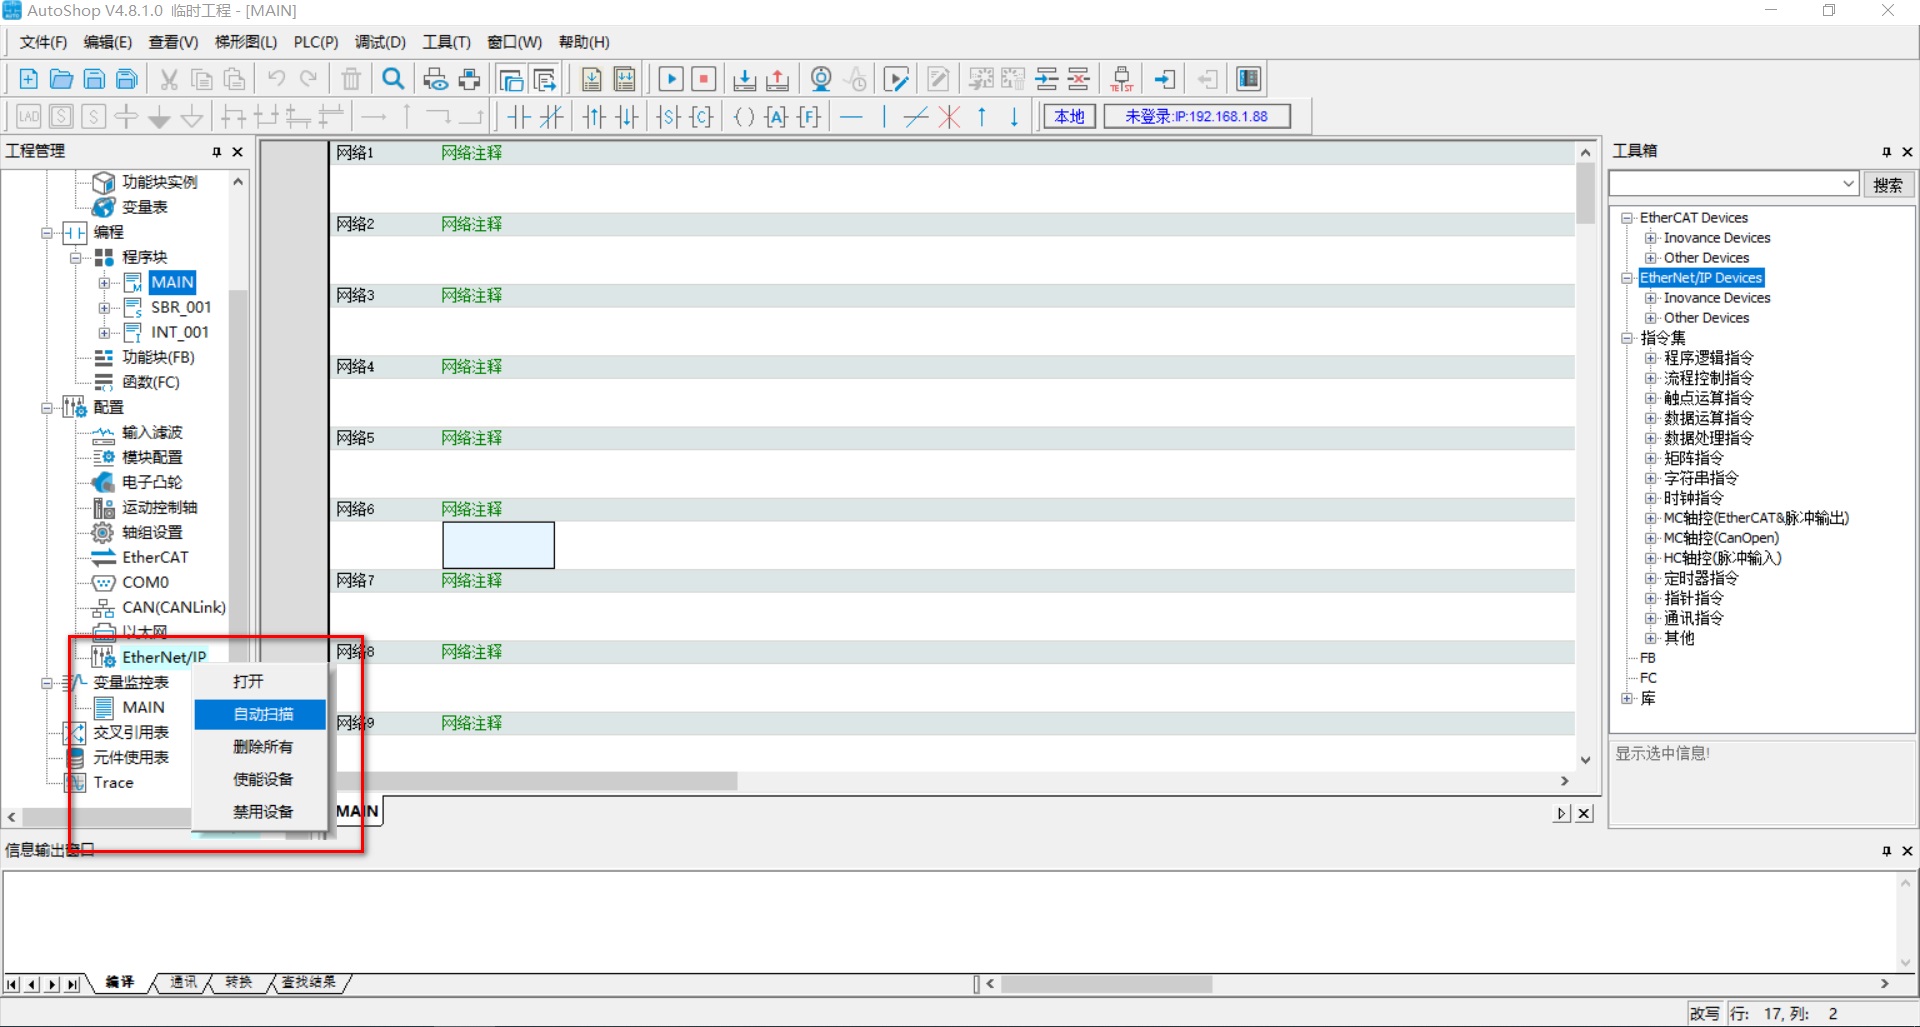
Task: Click the 本地 button in toolbar
Action: coord(1069,117)
